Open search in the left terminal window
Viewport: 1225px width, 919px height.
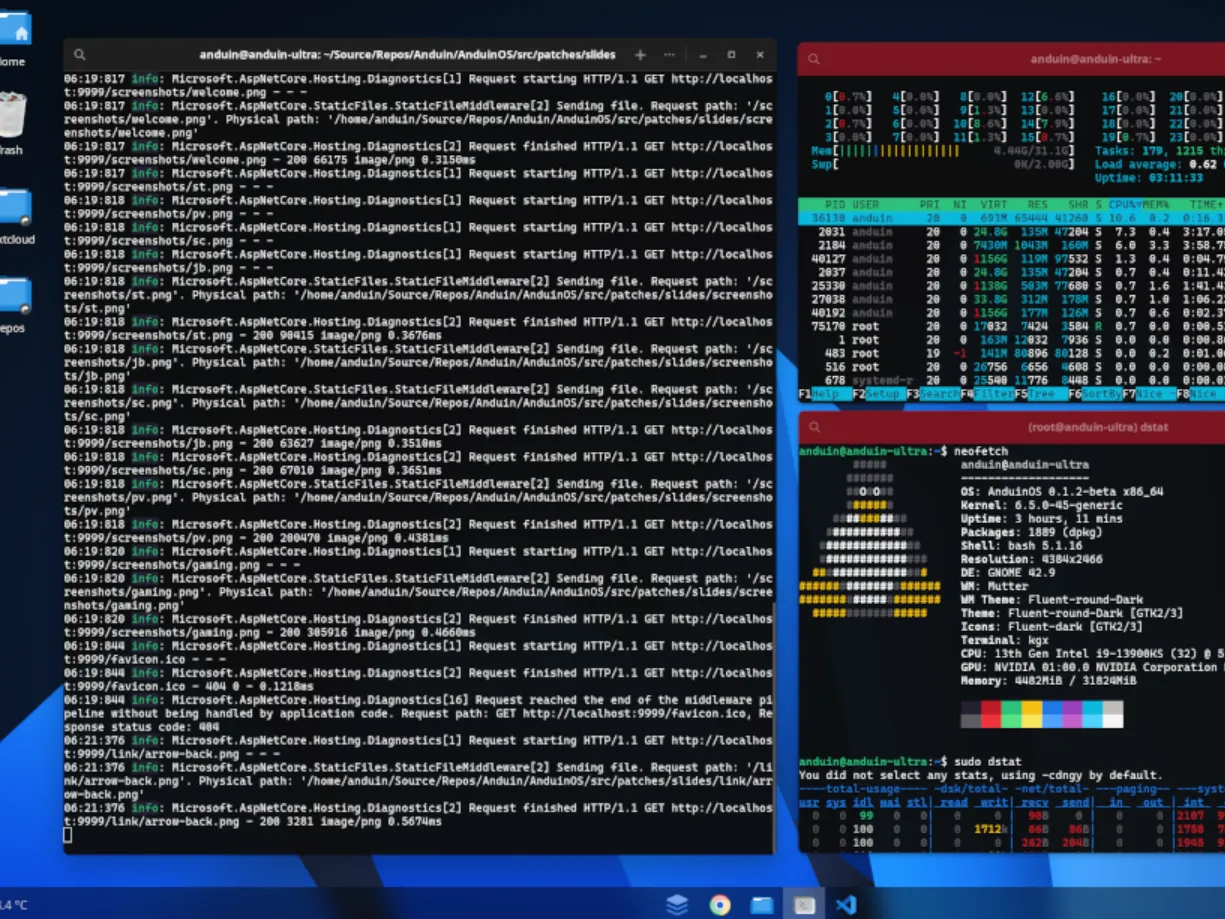click(80, 55)
